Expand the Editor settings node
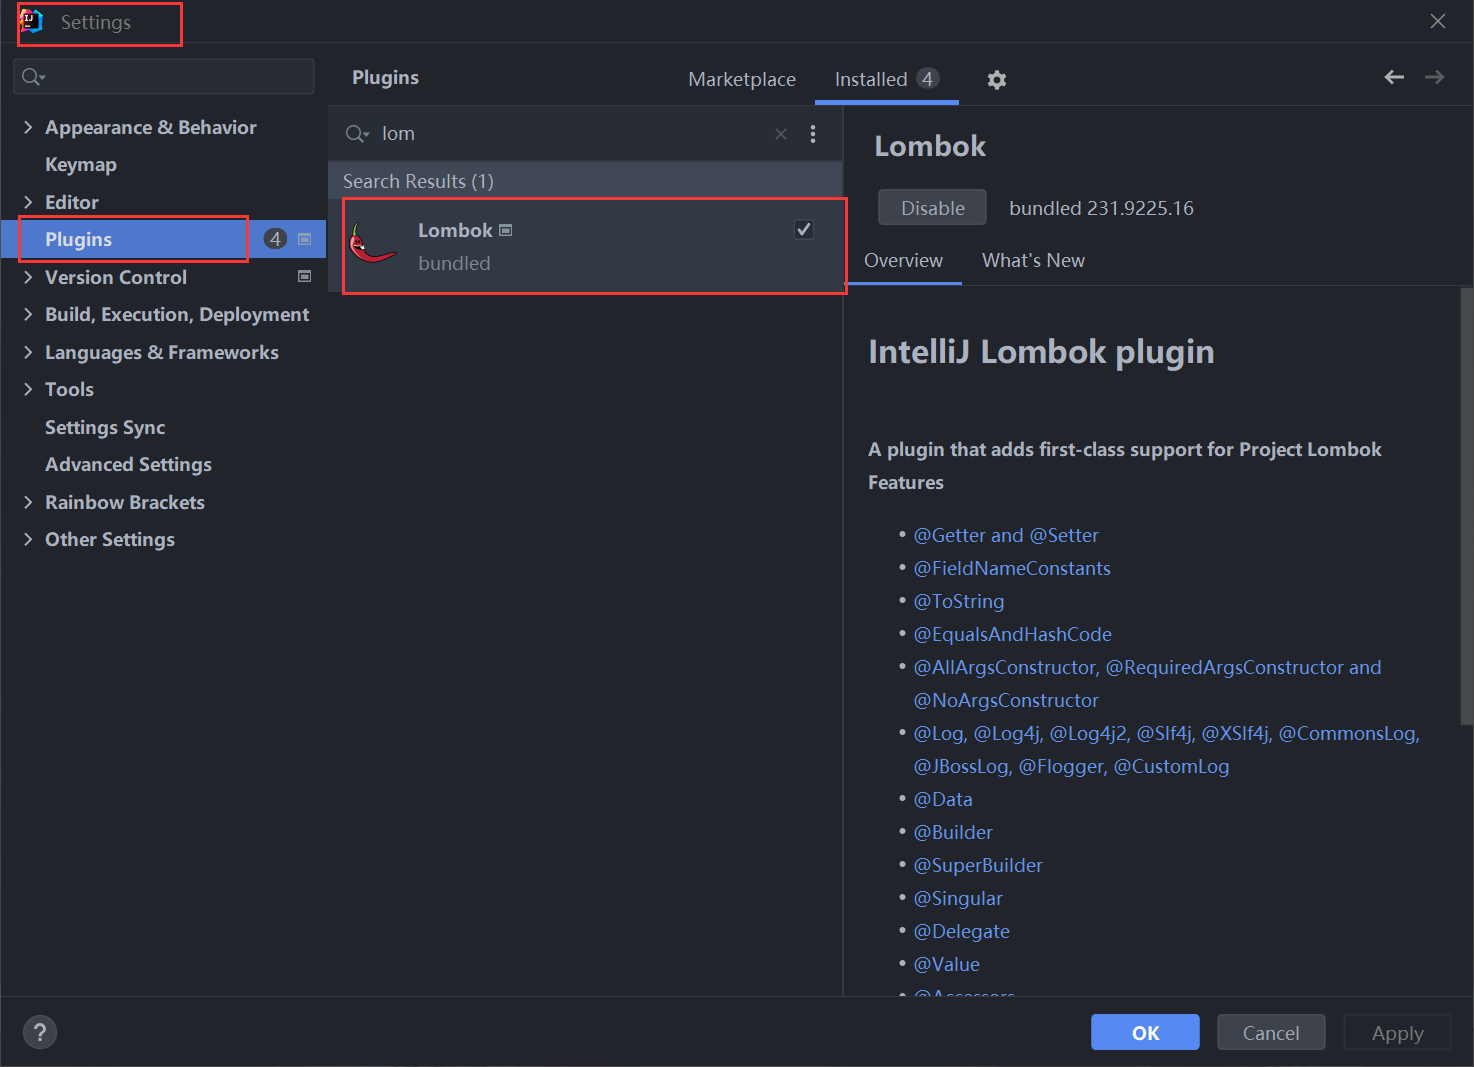The height and width of the screenshot is (1067, 1474). pos(28,202)
